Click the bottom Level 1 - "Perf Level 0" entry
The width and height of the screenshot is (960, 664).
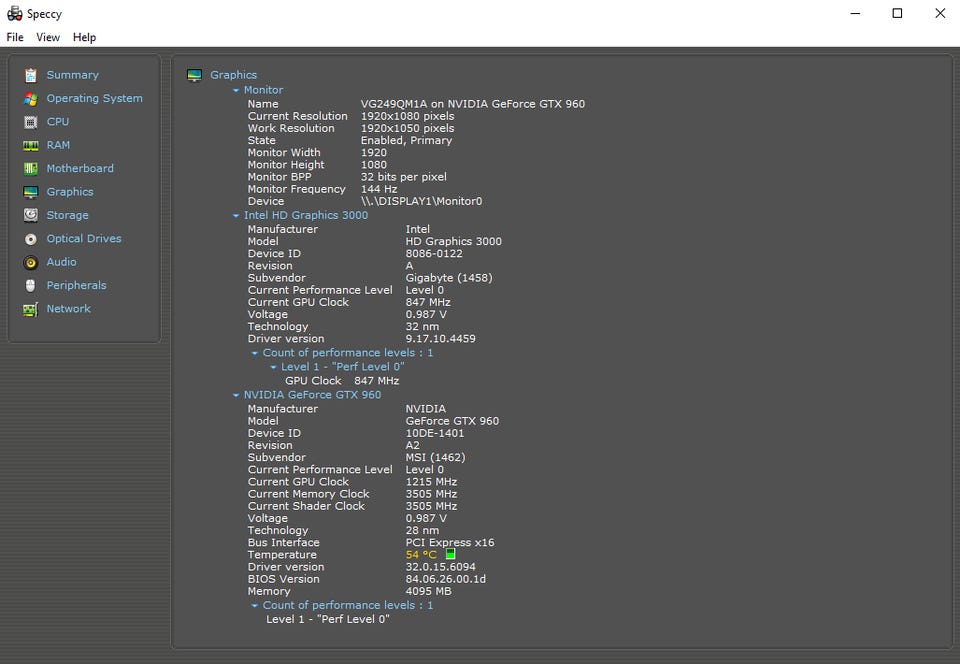328,619
